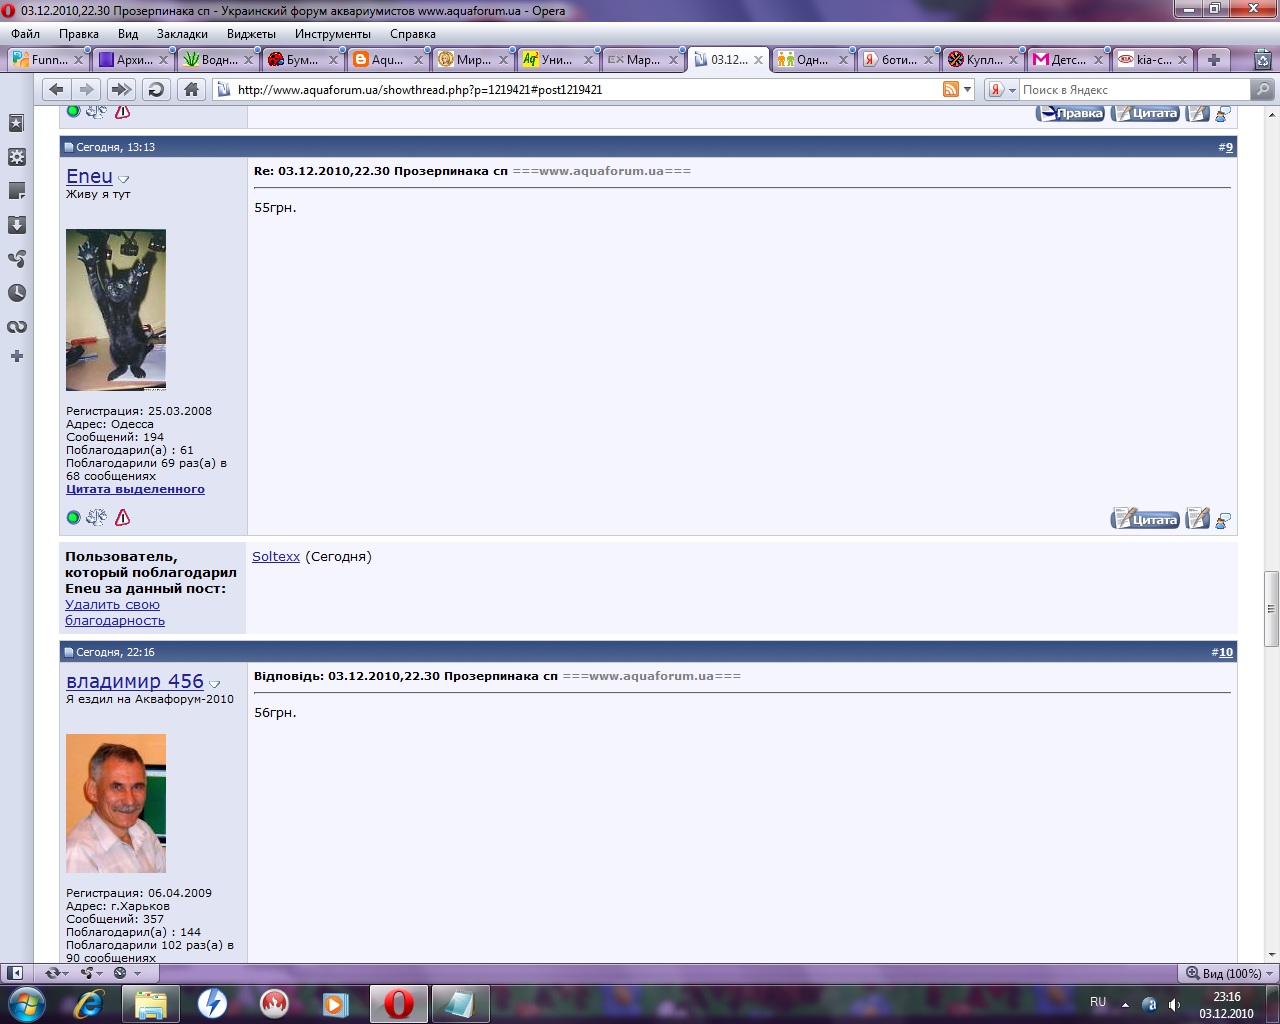The image size is (1280, 1024).
Task: Click the RSS feed icon in address bar
Action: [x=950, y=90]
